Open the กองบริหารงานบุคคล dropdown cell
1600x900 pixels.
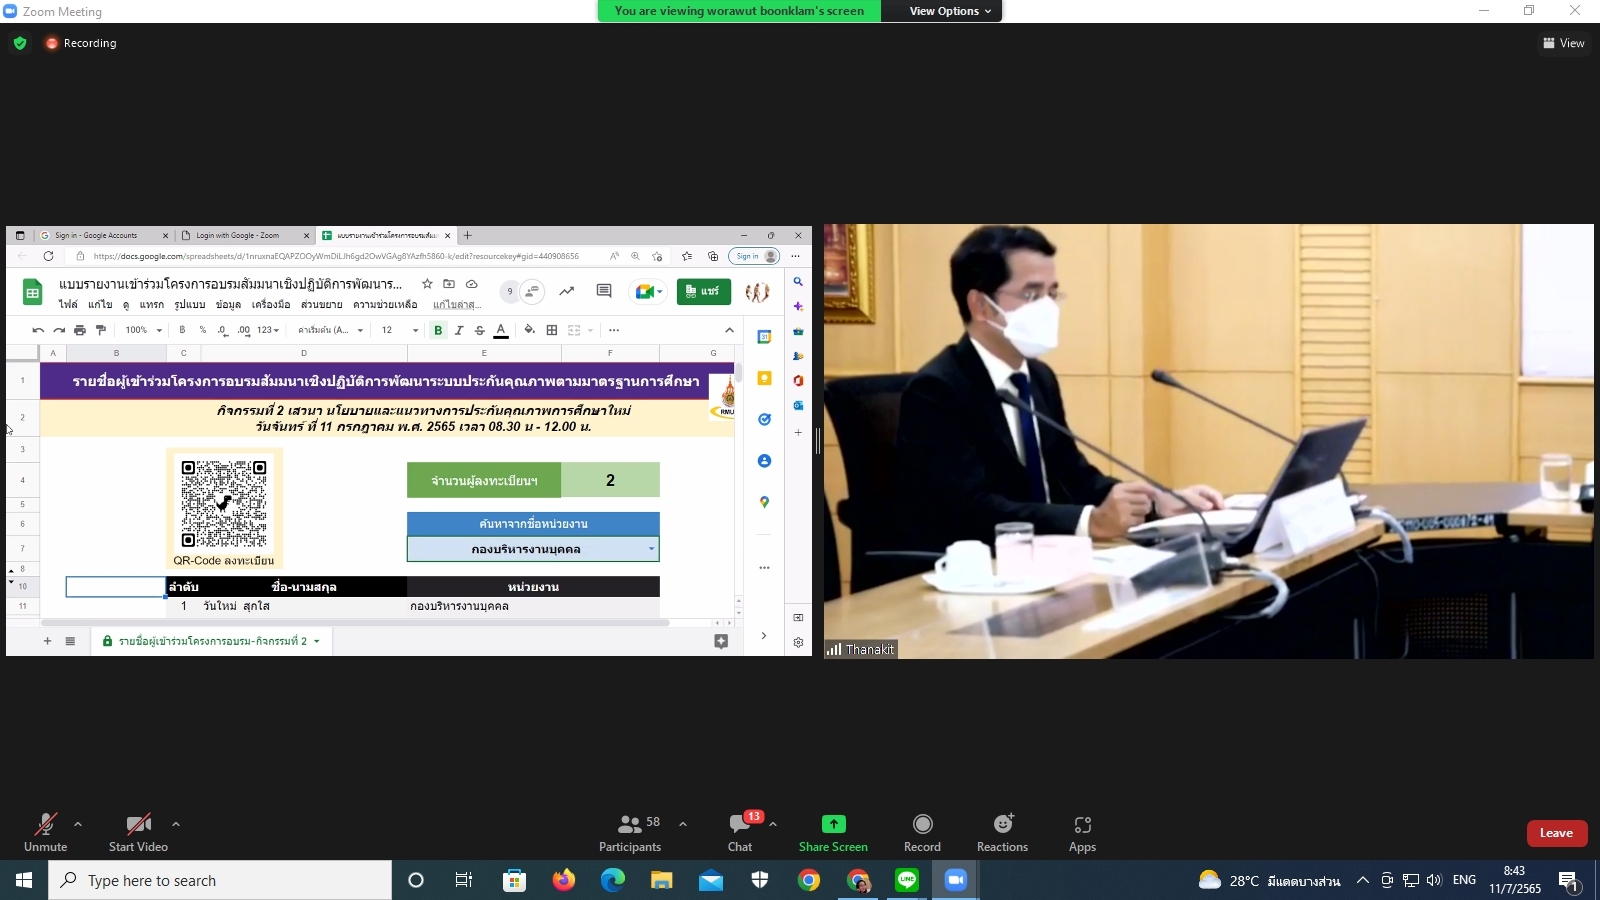[533, 549]
